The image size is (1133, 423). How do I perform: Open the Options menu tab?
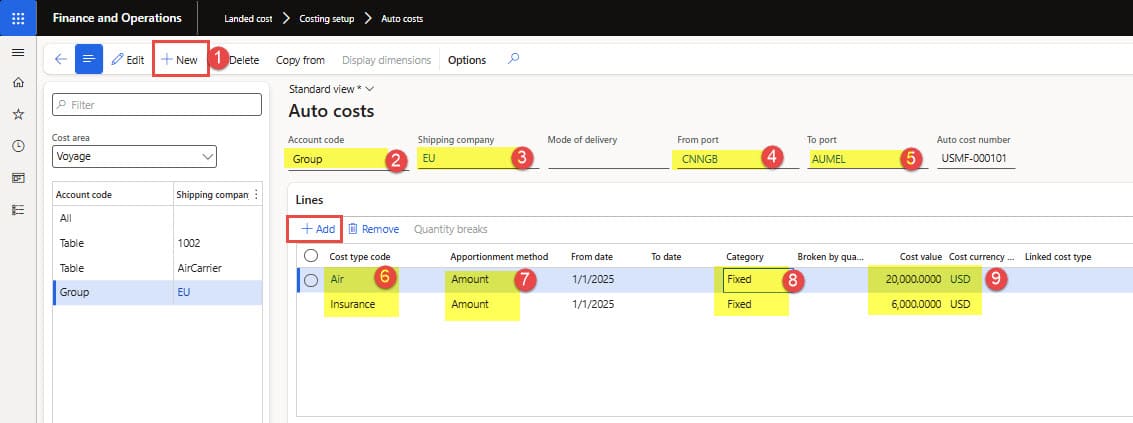coord(467,60)
